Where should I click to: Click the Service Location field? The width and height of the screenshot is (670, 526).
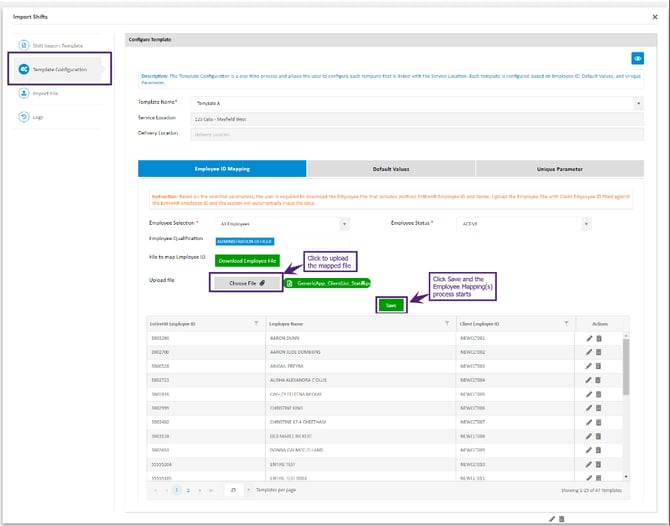417,119
